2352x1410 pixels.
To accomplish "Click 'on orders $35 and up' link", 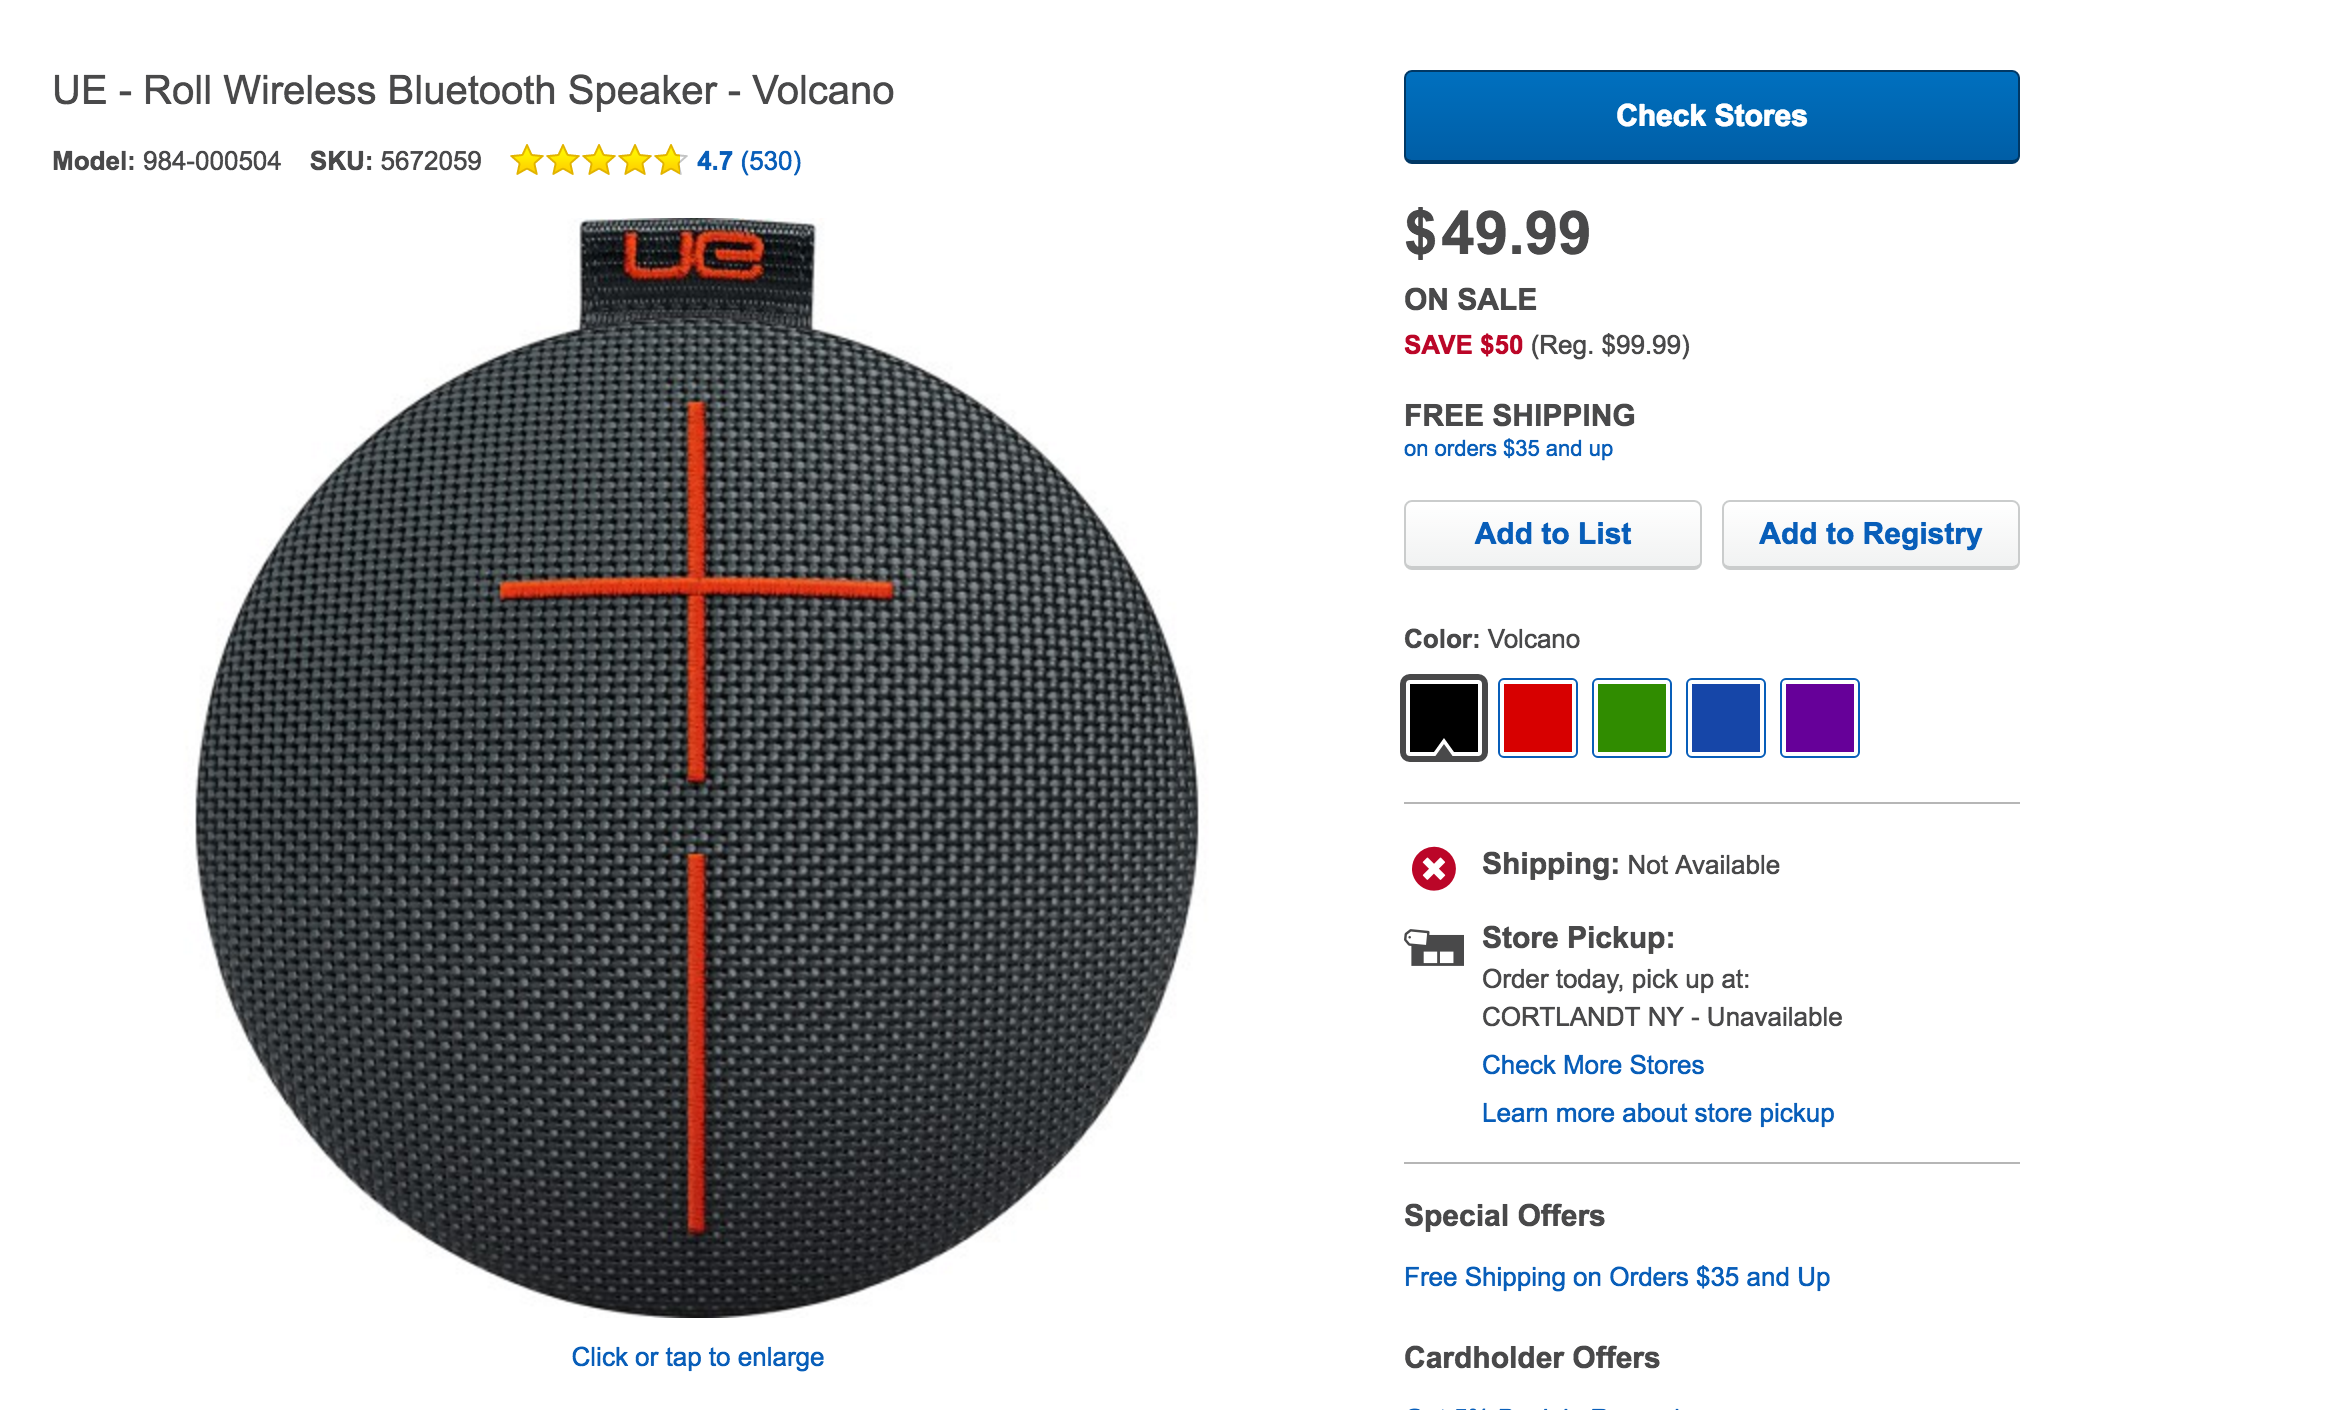I will [1508, 449].
